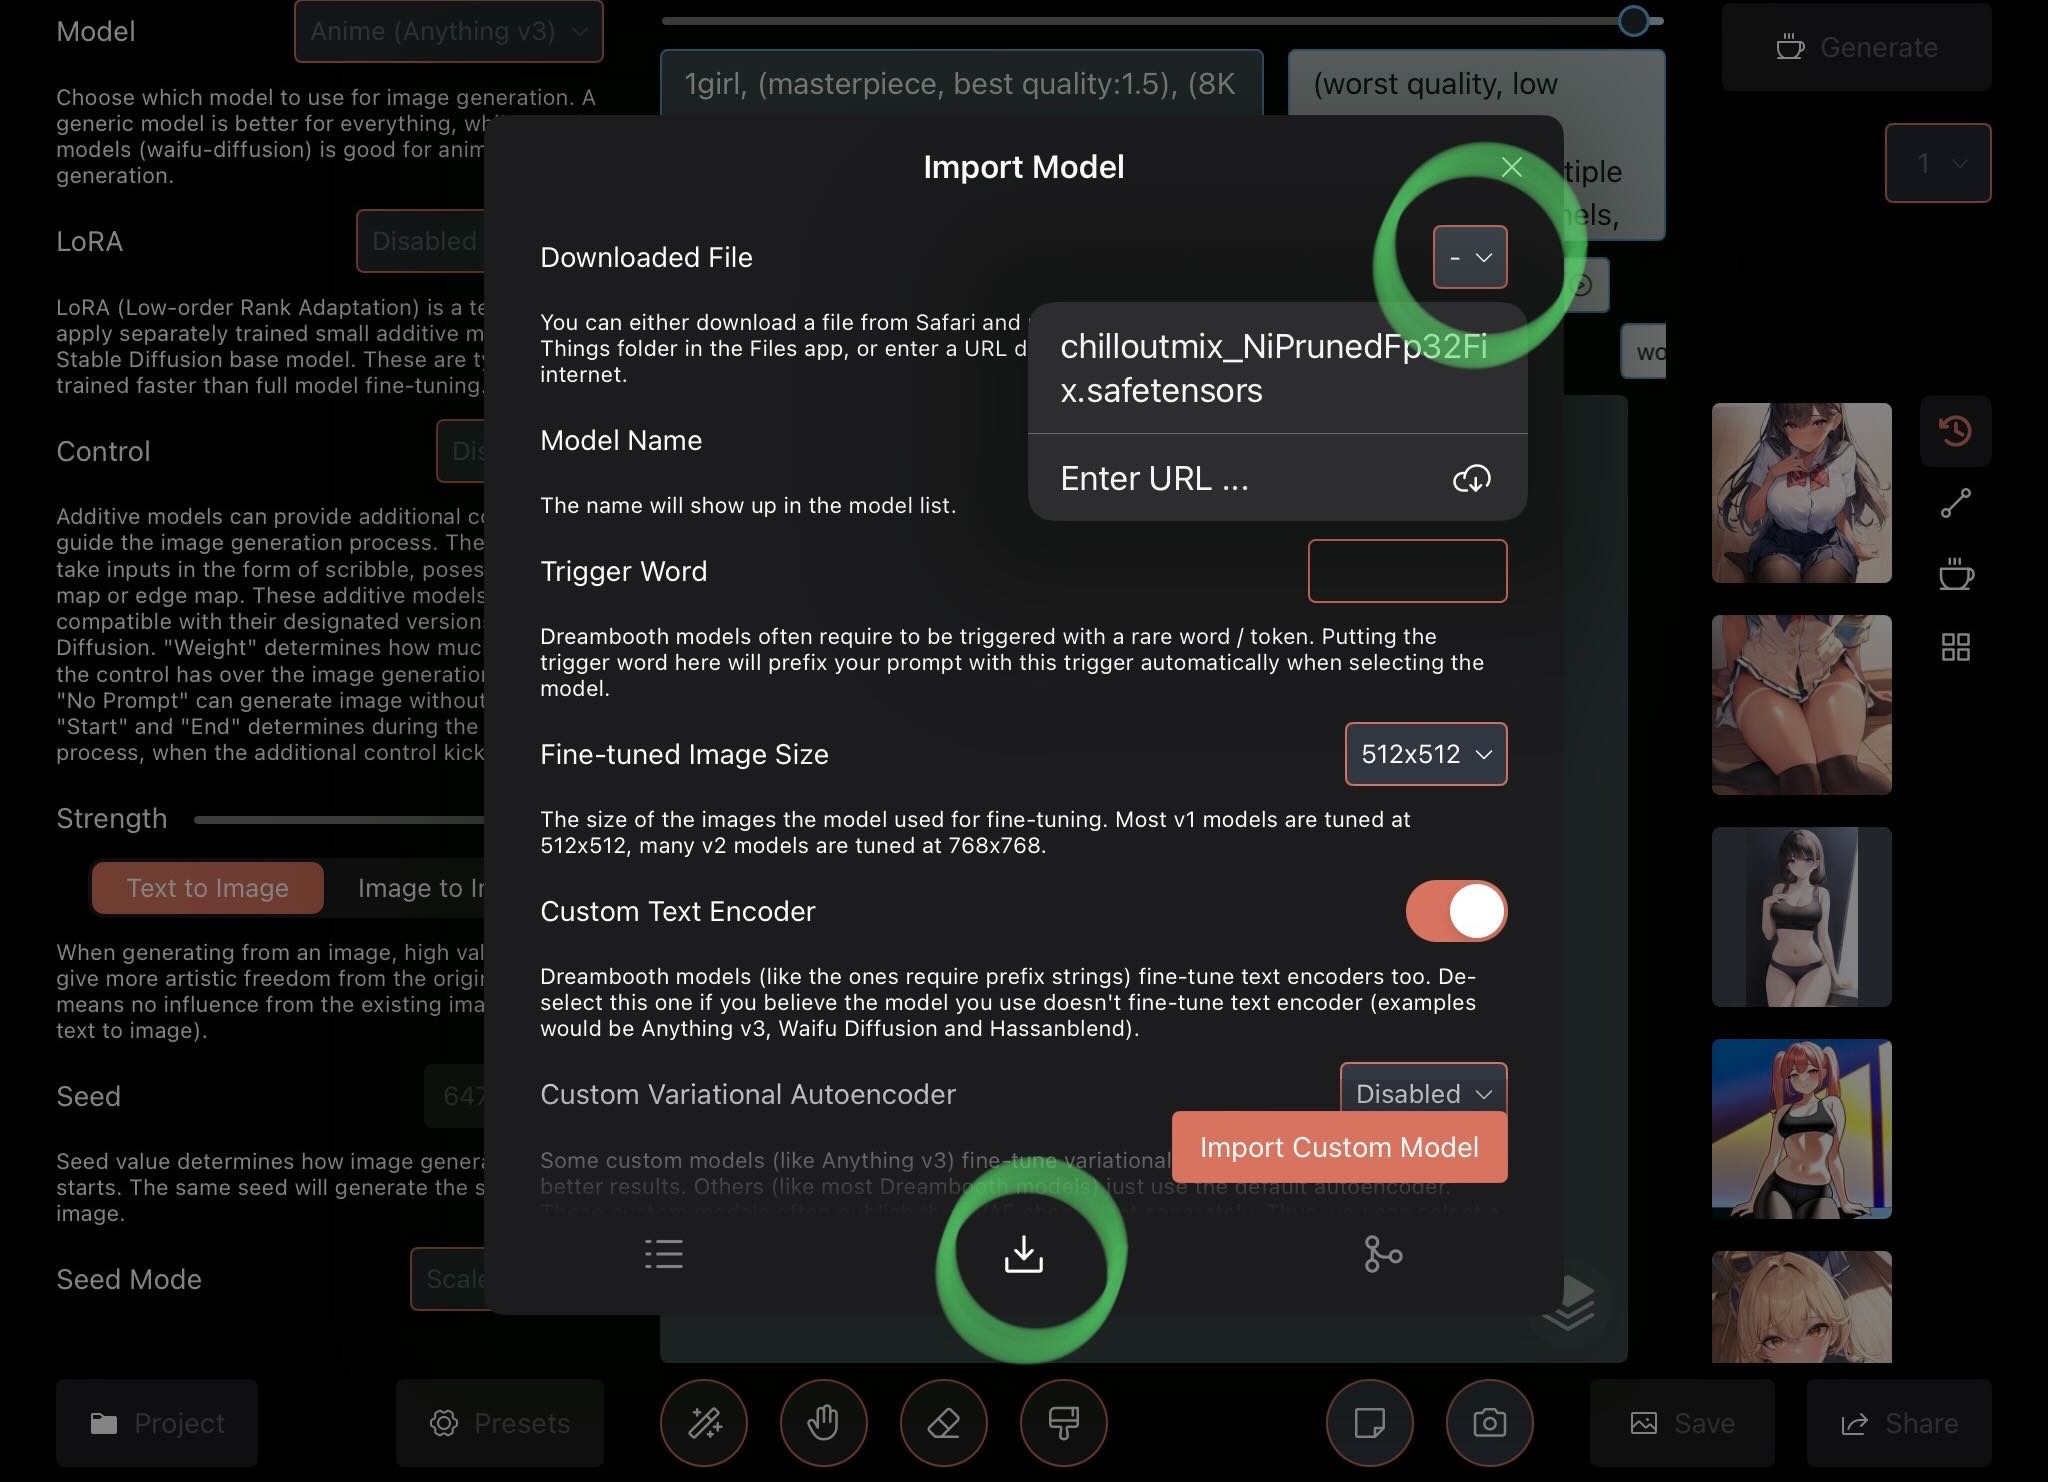This screenshot has height=1482, width=2048.
Task: Select the hand pan tool
Action: pos(823,1423)
